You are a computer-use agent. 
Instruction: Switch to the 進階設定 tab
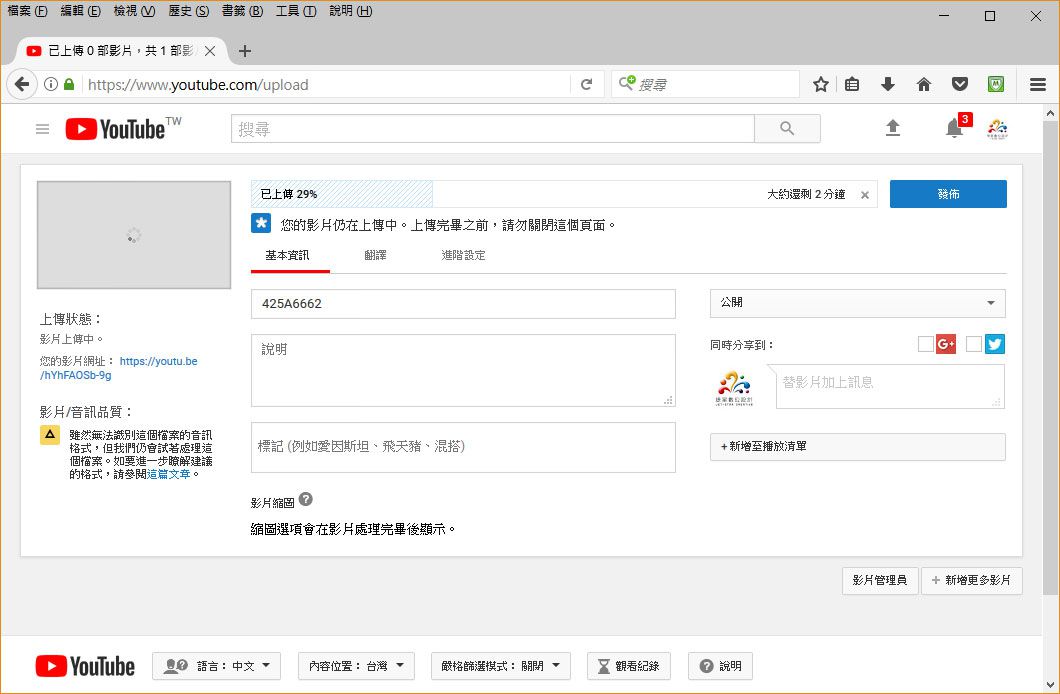(x=463, y=255)
